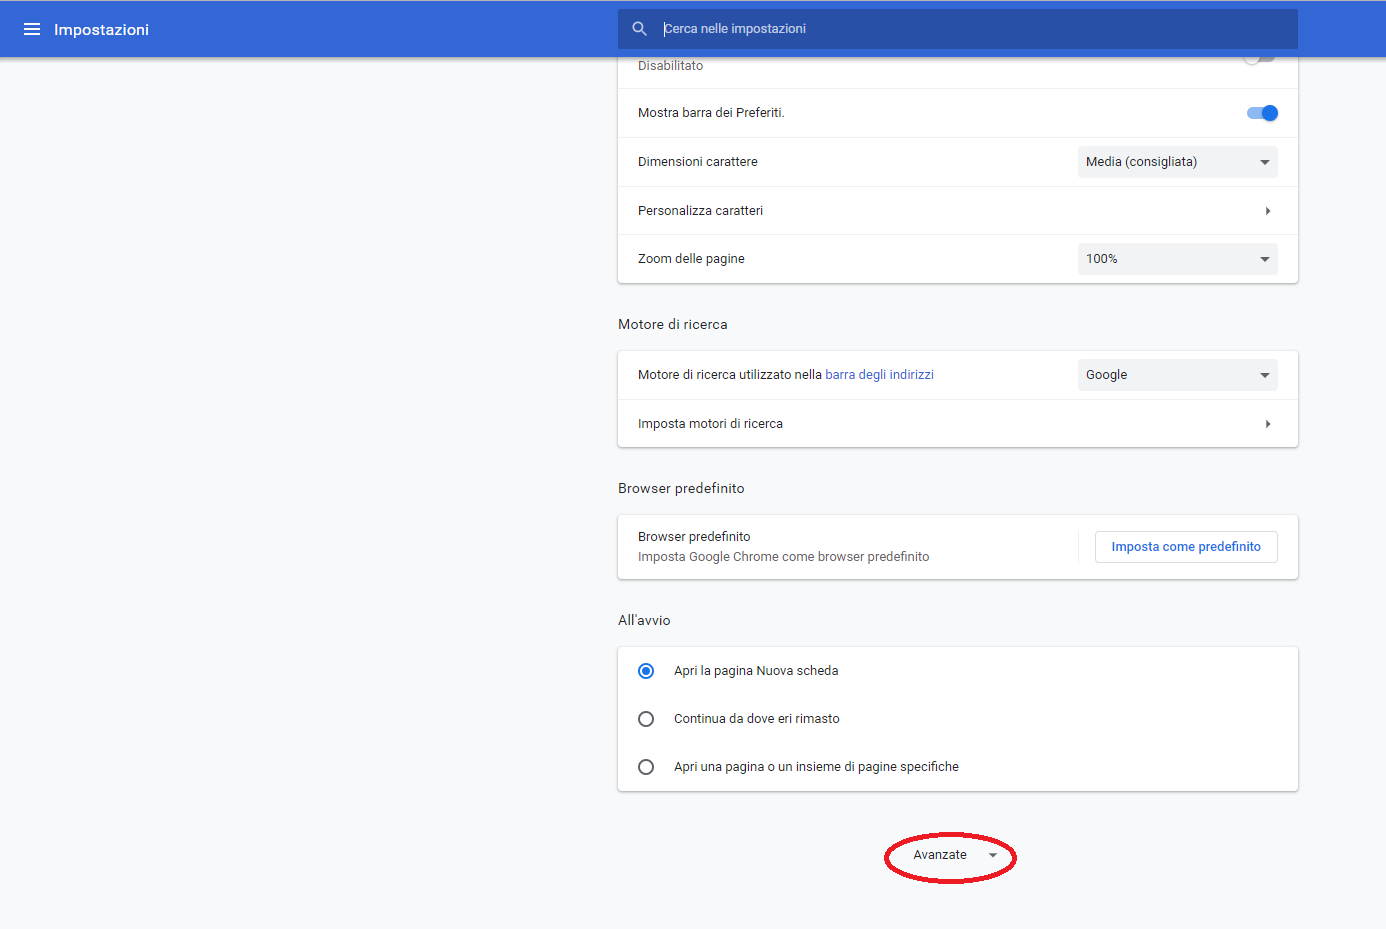Click the Browser predefinito section heading
Image resolution: width=1386 pixels, height=929 pixels.
coord(681,489)
